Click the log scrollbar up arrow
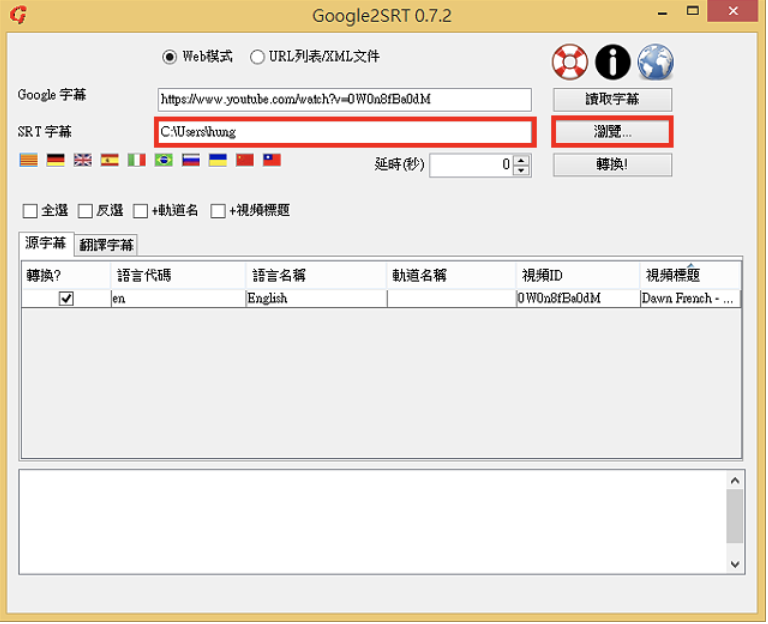 click(735, 480)
